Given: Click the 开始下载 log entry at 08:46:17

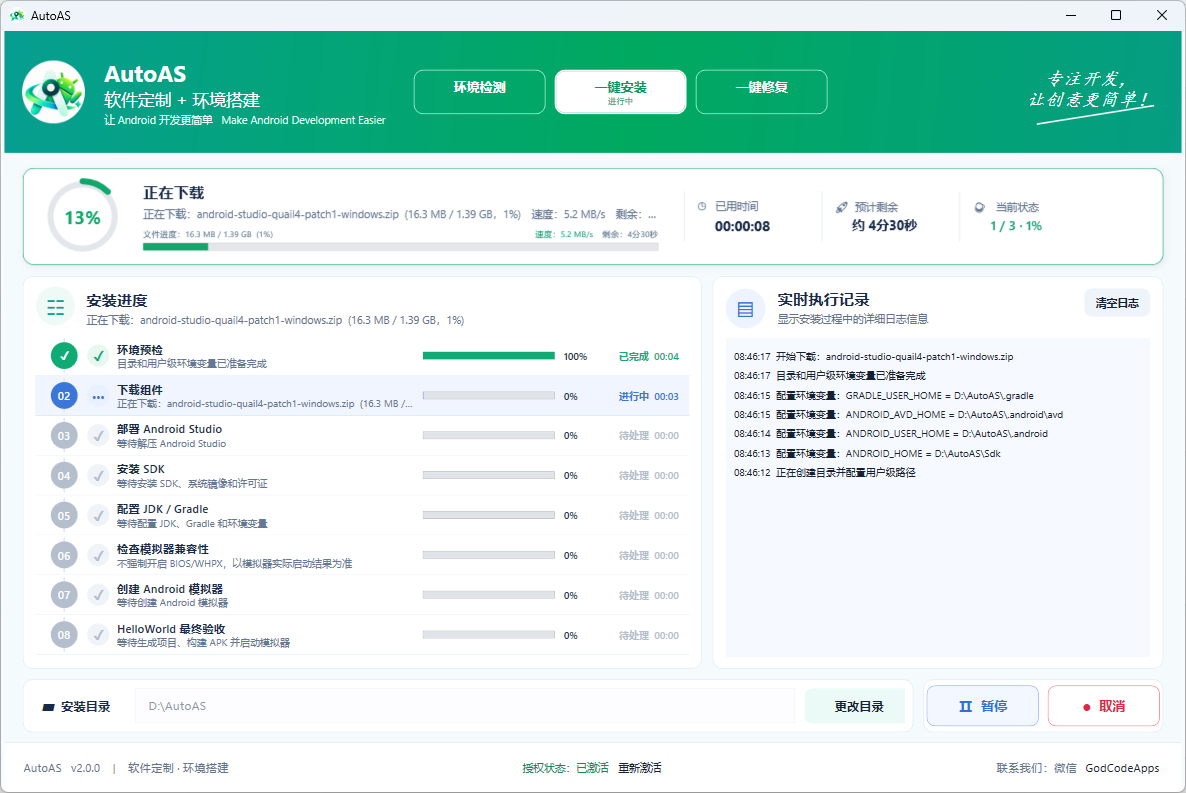Looking at the screenshot, I should (x=874, y=356).
